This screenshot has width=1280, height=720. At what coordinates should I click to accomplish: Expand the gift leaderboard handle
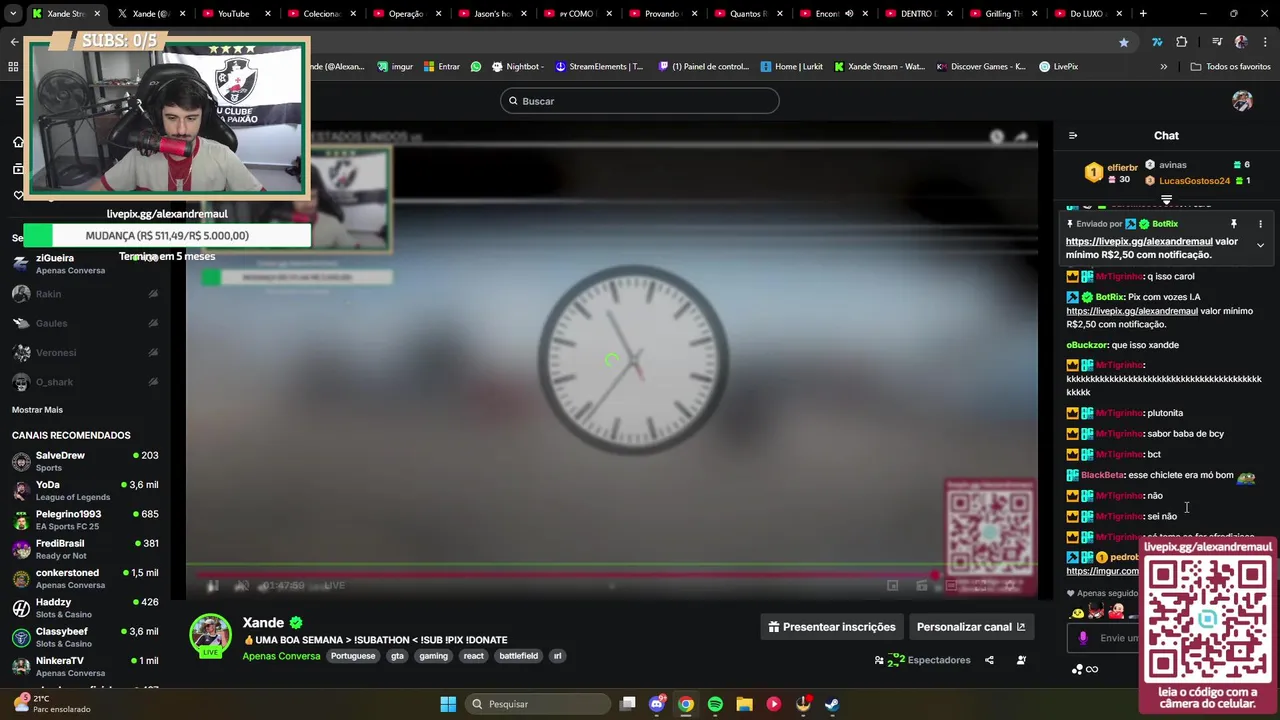coord(1166,200)
